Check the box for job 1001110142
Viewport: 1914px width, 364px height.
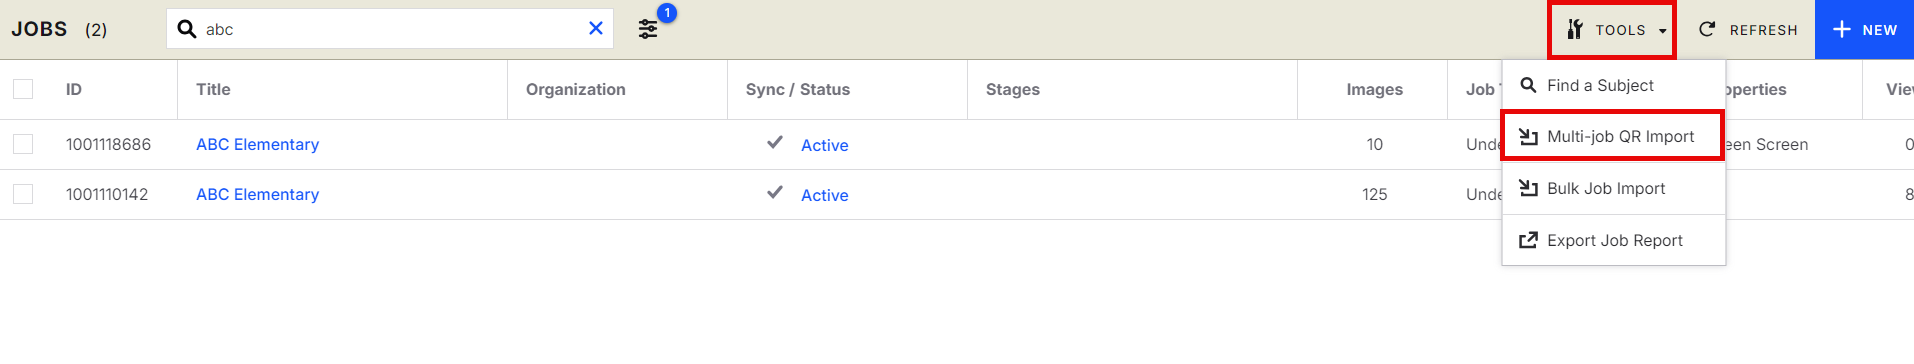pyautogui.click(x=23, y=194)
